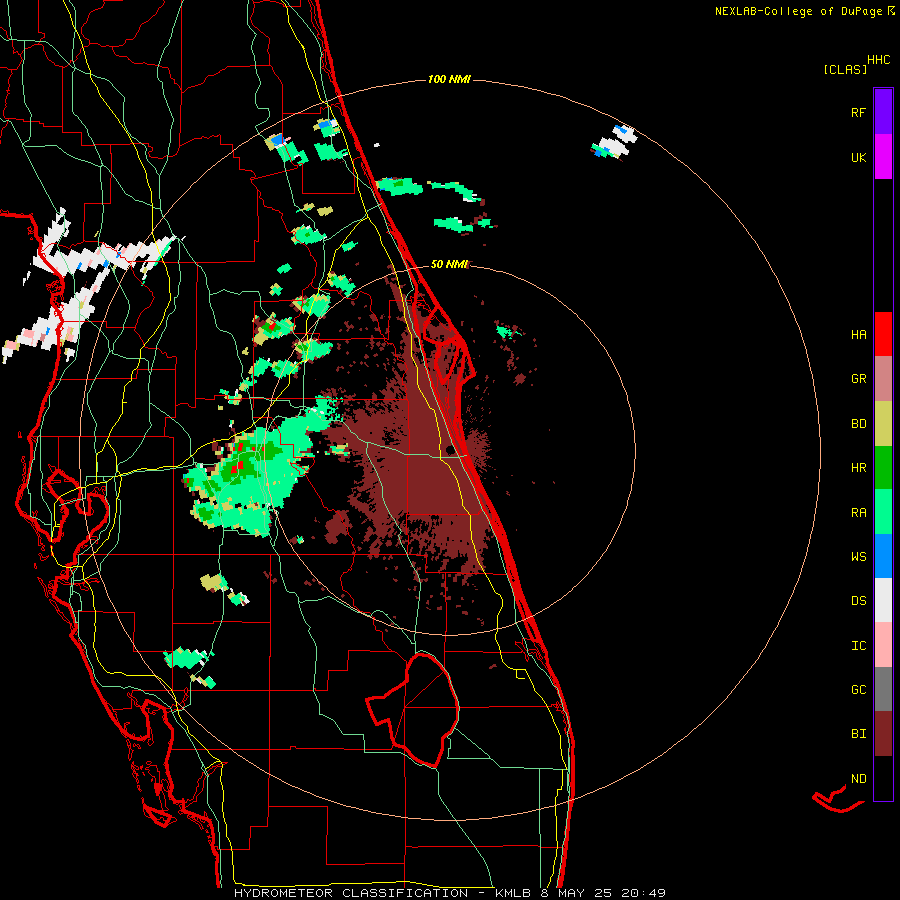
Task: Click the RF legend label
Action: 859,112
